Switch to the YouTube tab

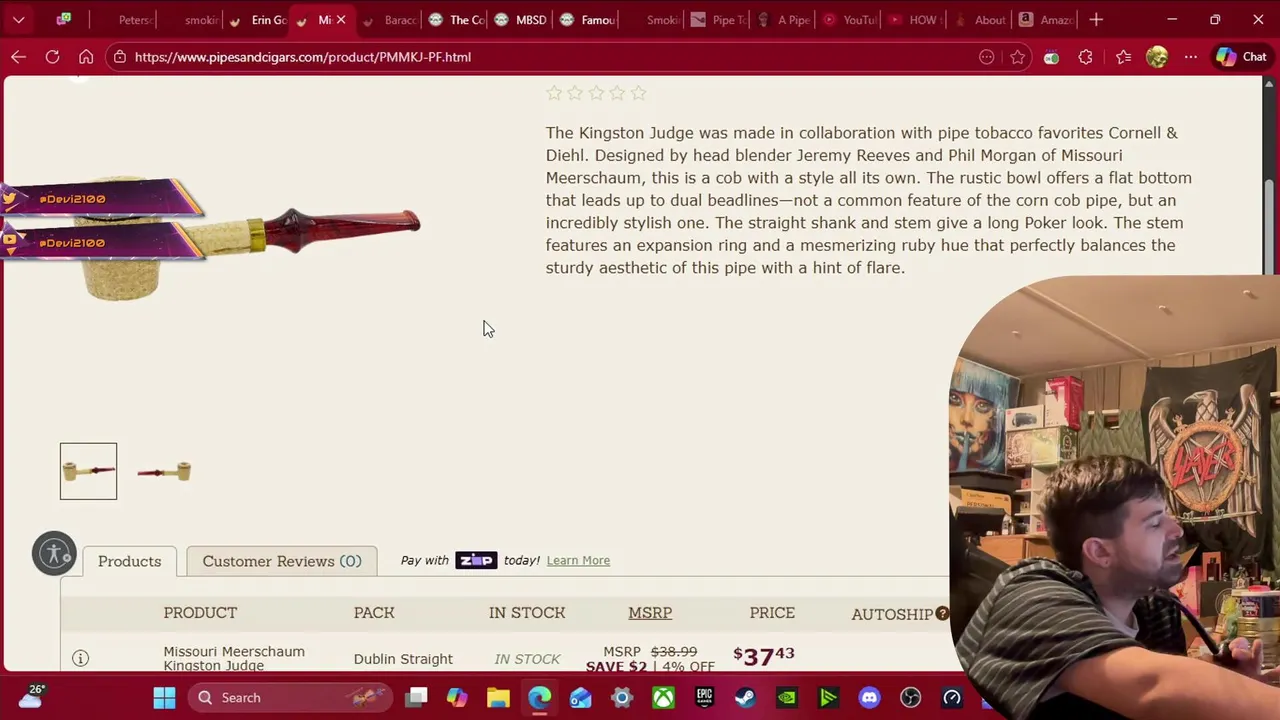tap(852, 19)
